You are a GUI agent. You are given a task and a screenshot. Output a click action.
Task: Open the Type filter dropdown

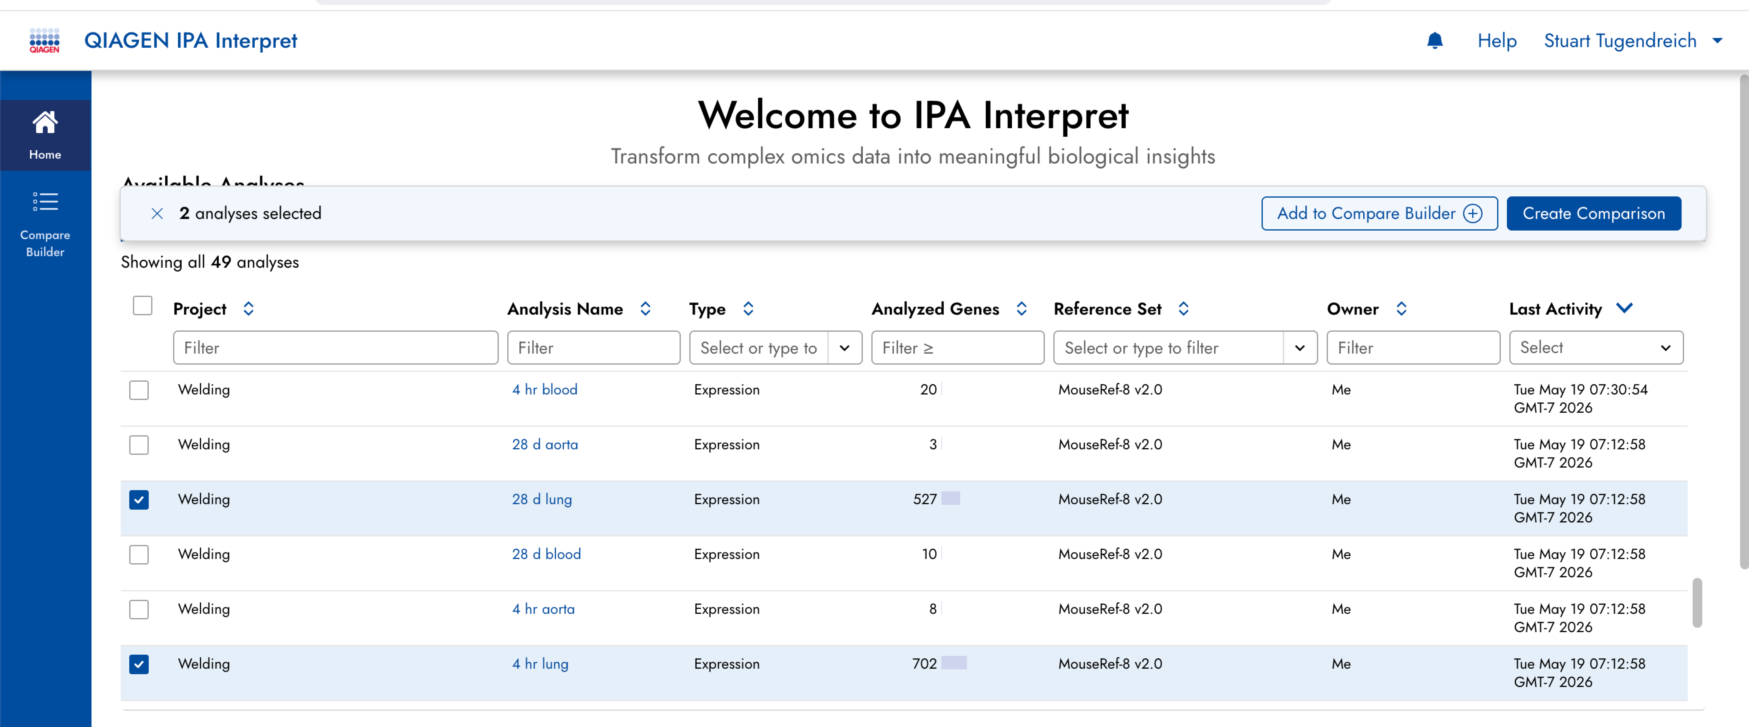[x=844, y=348]
